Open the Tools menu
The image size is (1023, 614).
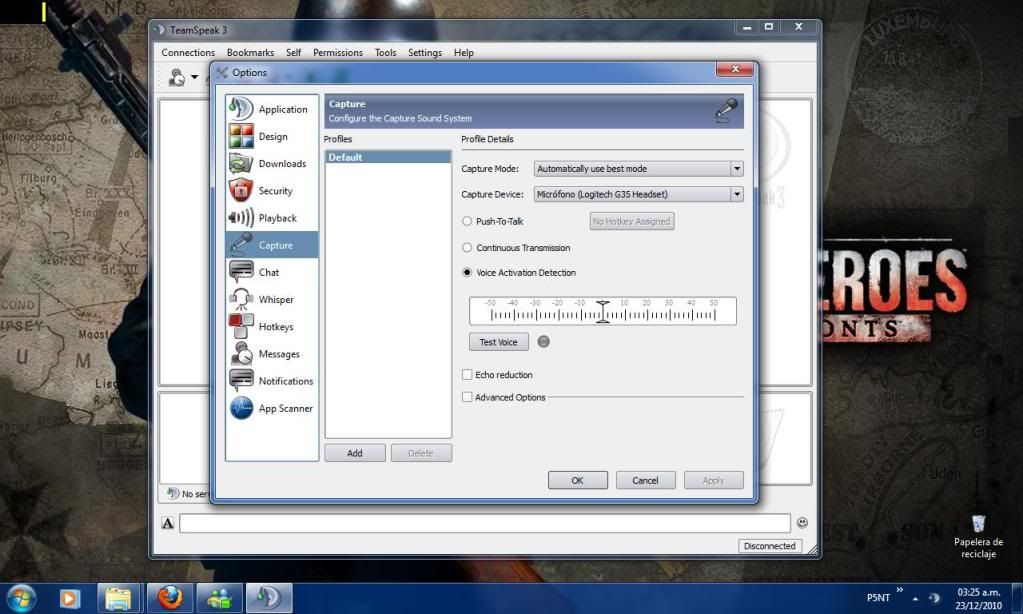point(385,52)
